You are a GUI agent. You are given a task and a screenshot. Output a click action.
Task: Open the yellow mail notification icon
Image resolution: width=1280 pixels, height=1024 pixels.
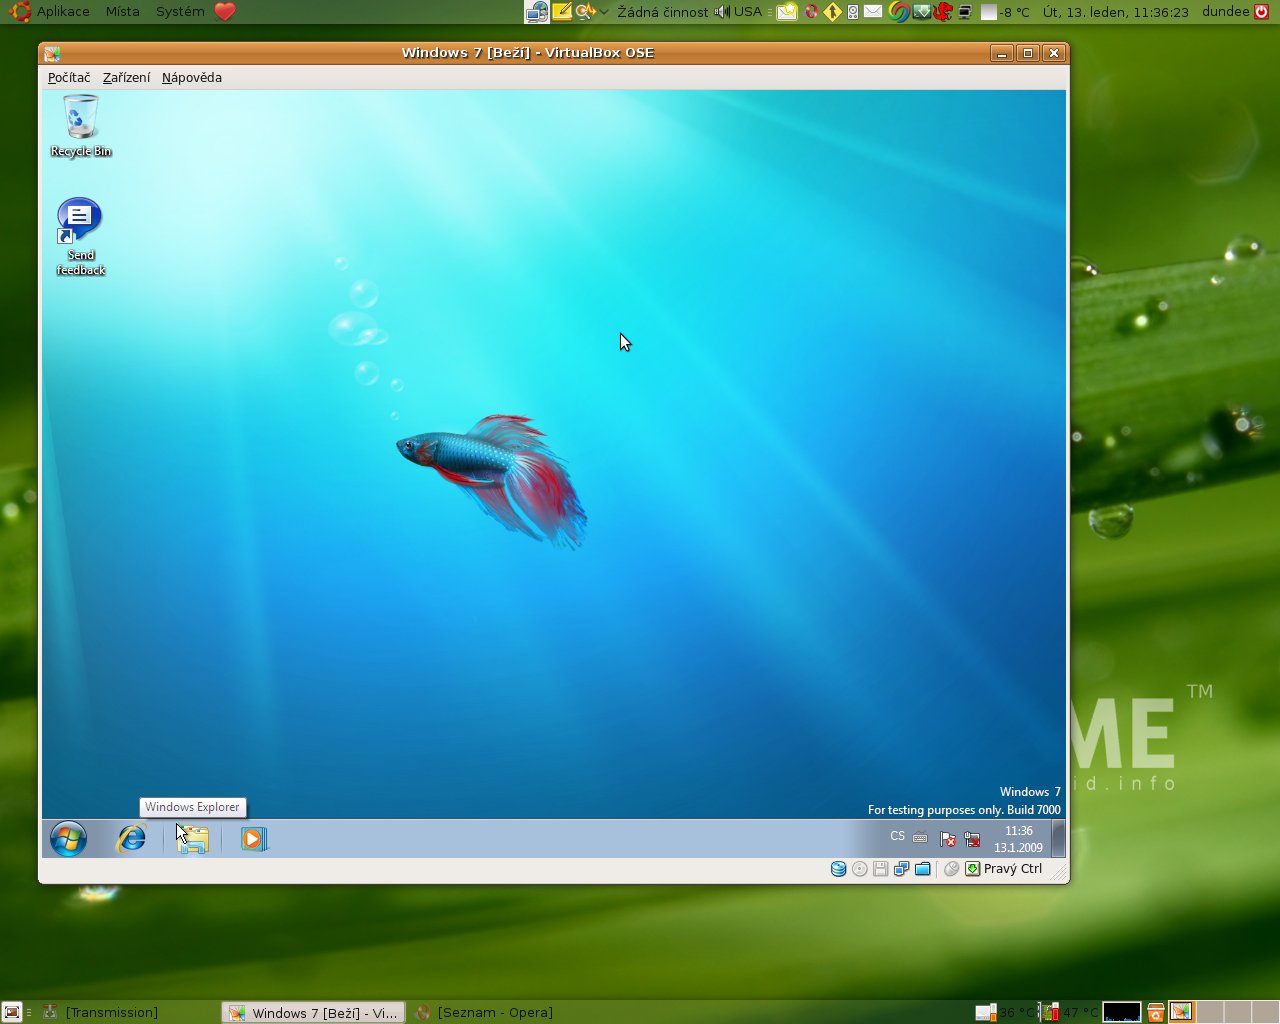point(787,12)
